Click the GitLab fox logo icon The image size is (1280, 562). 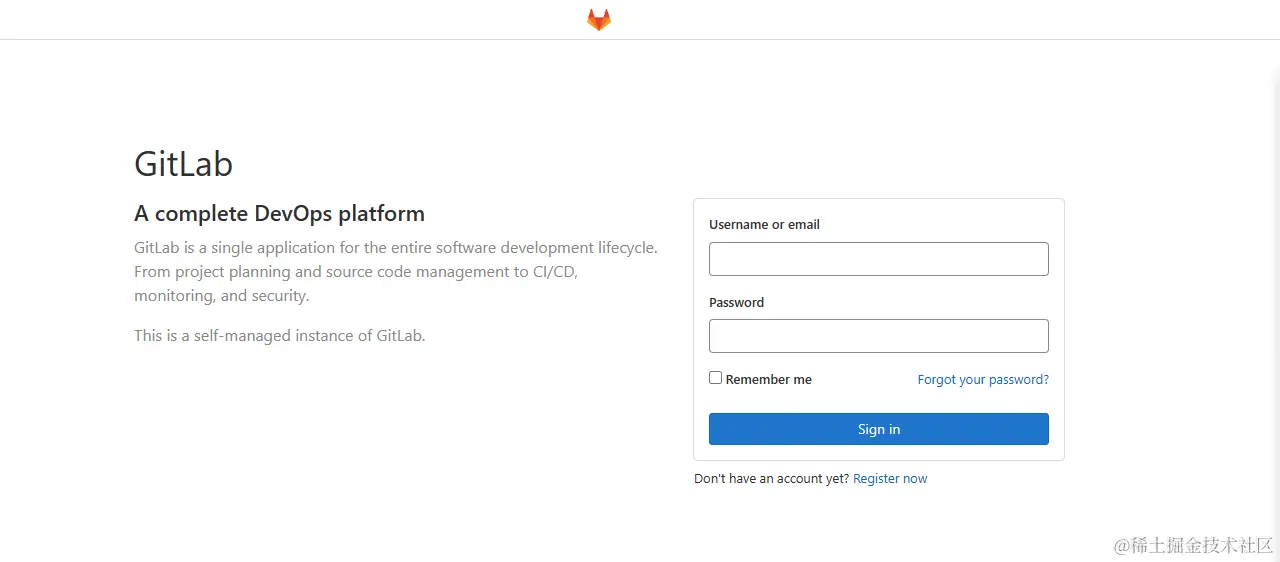point(599,20)
